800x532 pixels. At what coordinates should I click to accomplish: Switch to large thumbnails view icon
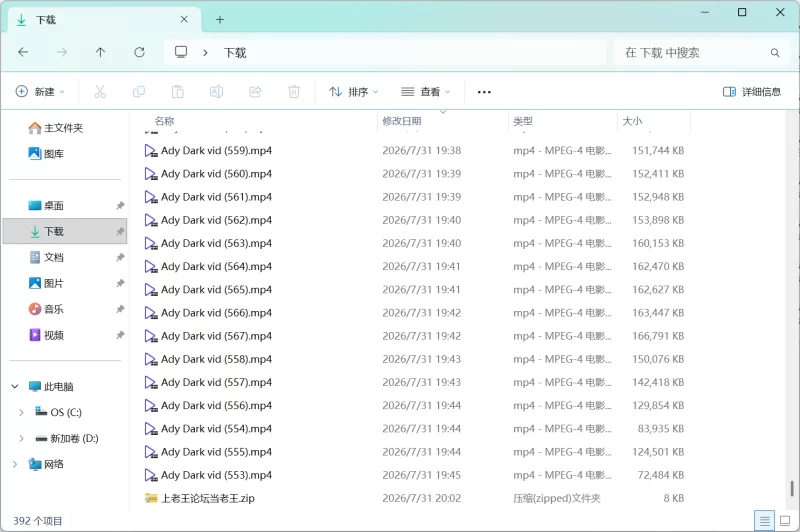point(785,521)
